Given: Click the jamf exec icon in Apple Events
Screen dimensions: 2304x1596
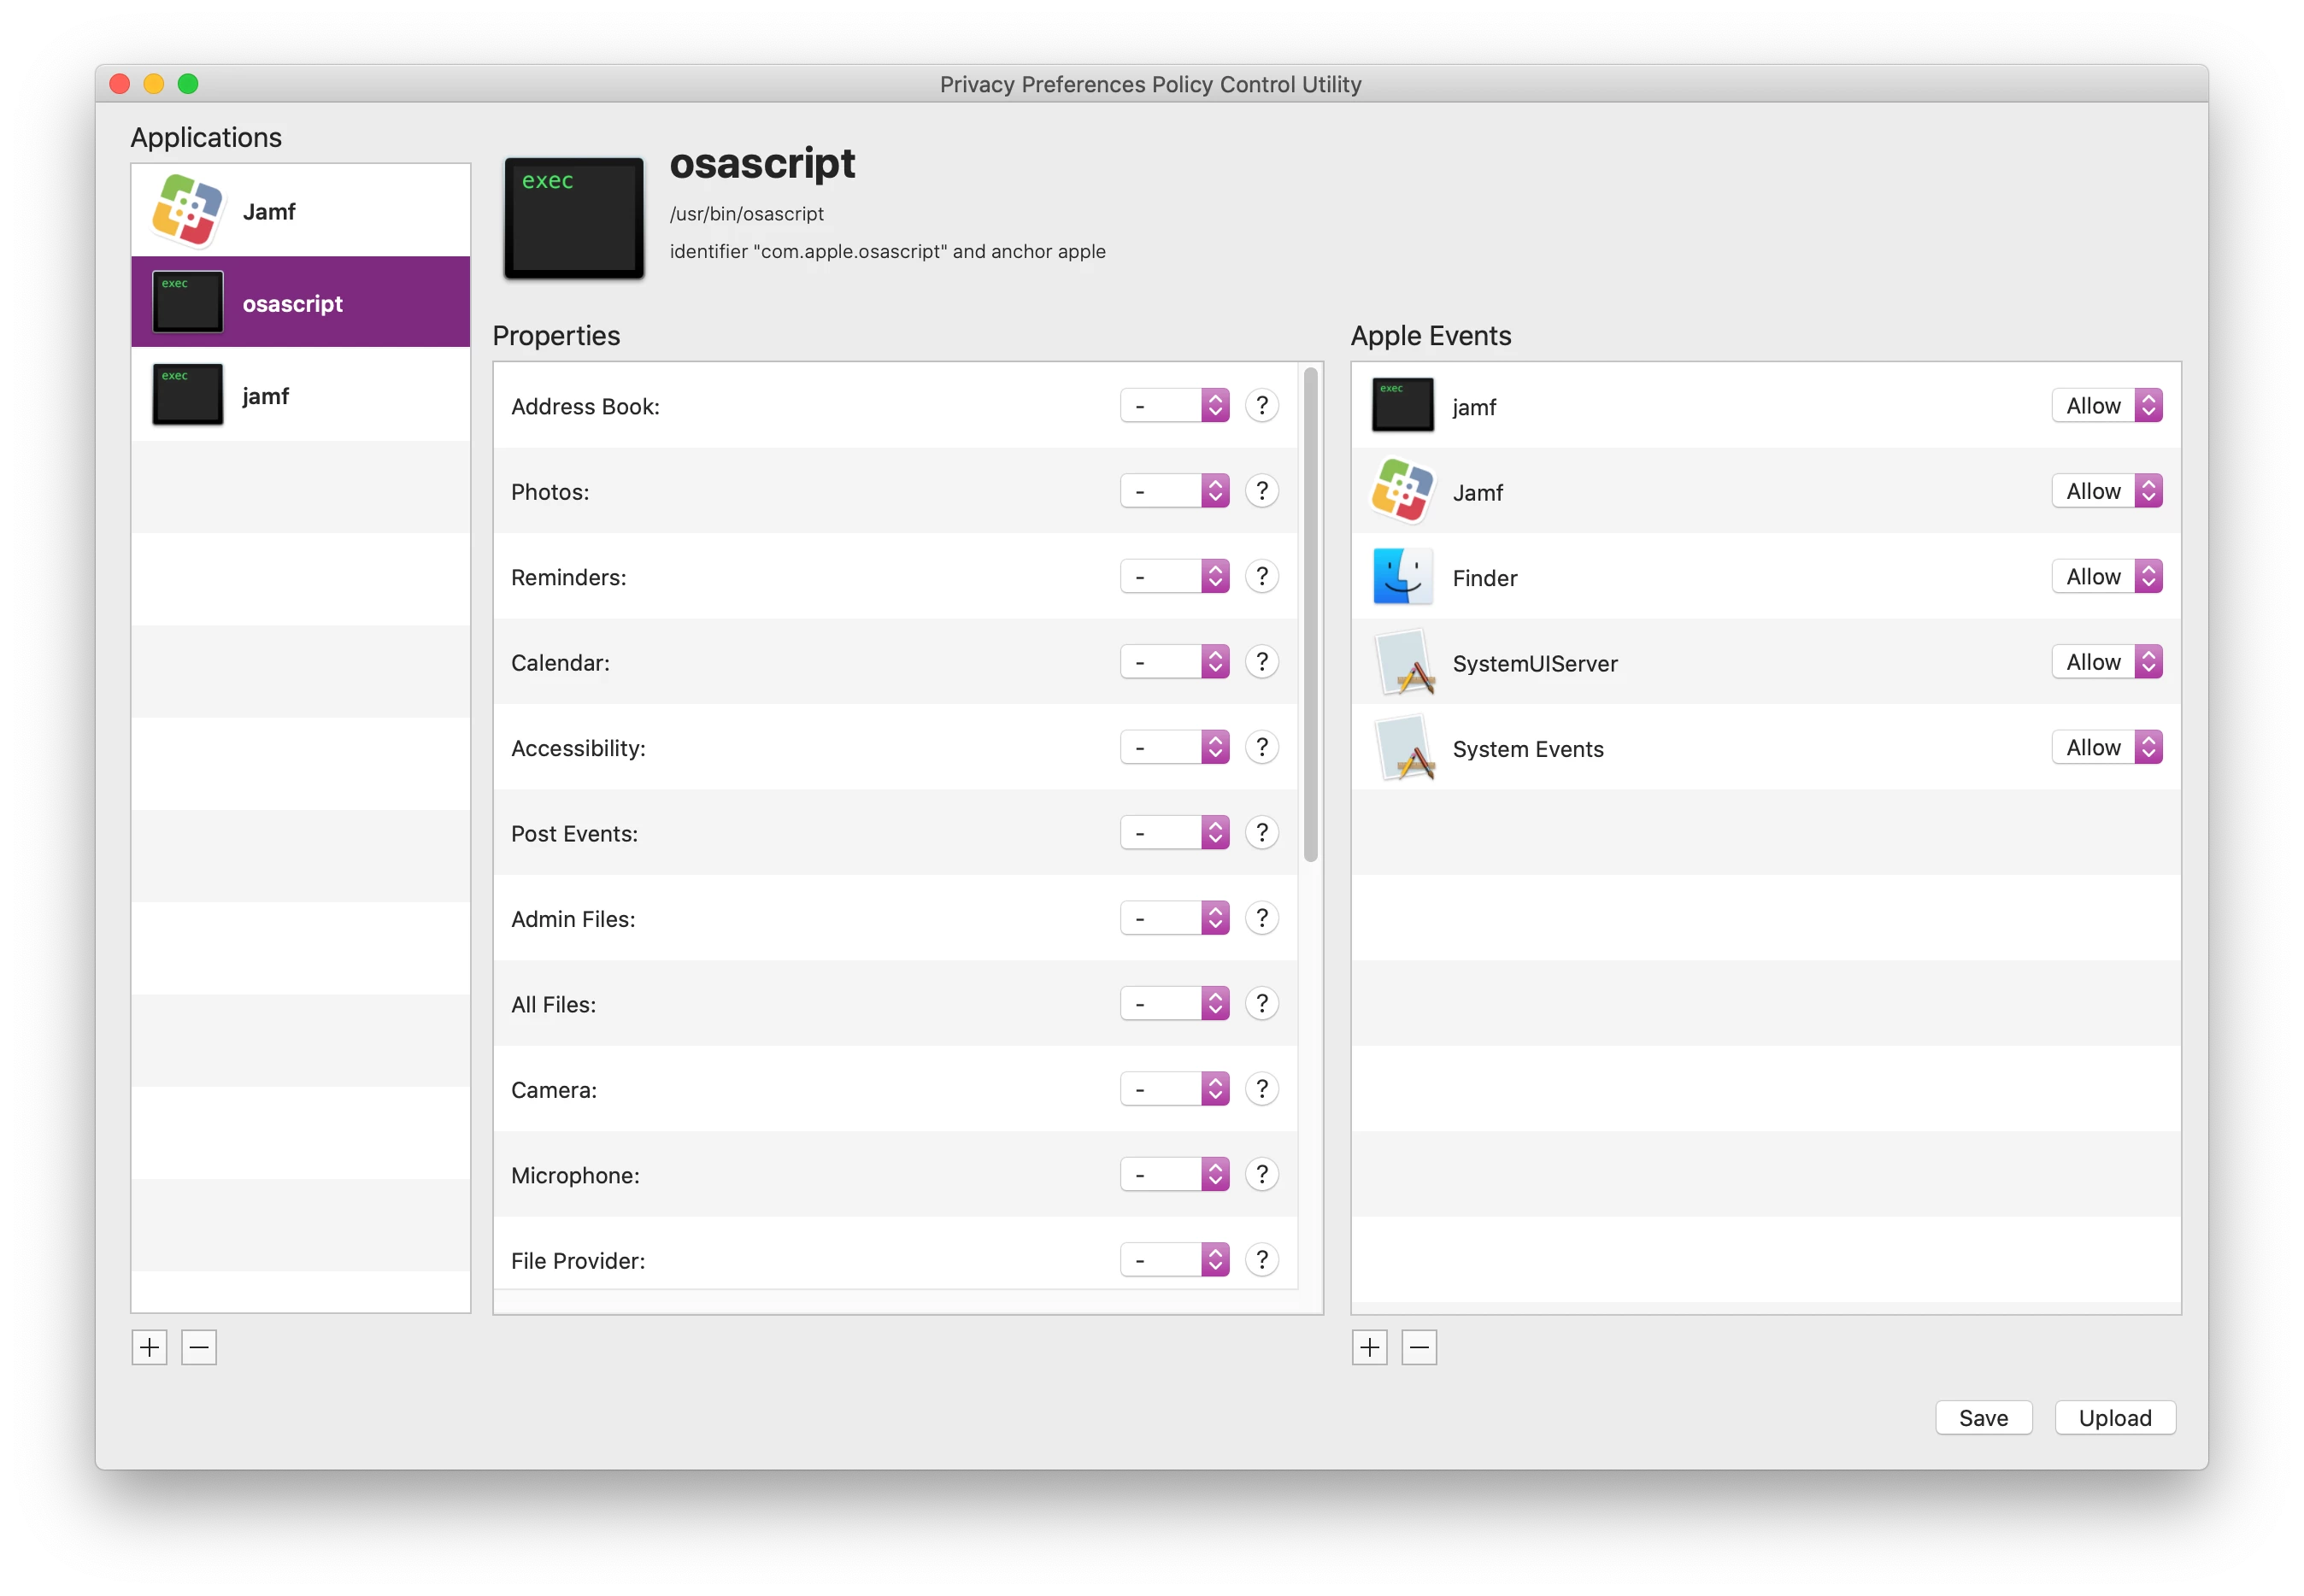Looking at the screenshot, I should [1402, 405].
